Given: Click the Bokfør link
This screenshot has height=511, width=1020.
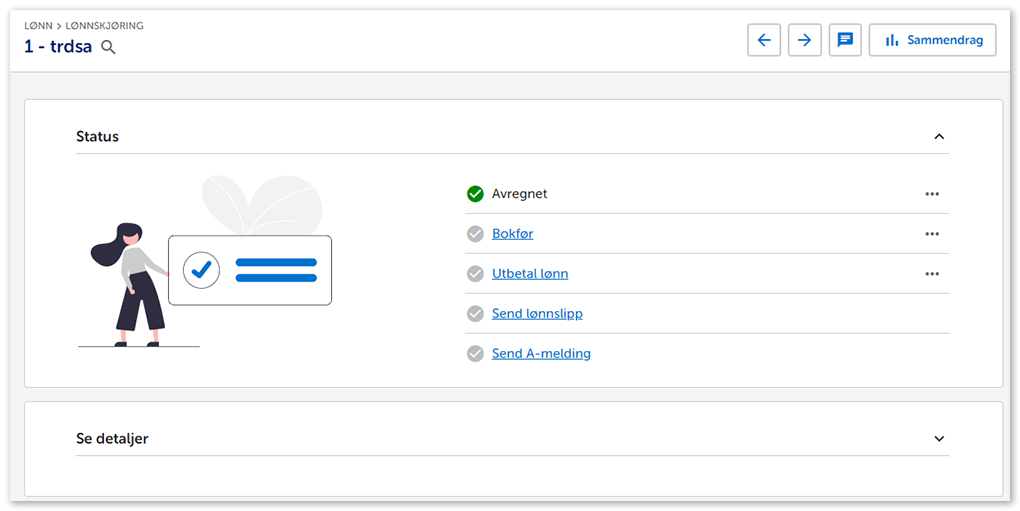Looking at the screenshot, I should point(512,234).
